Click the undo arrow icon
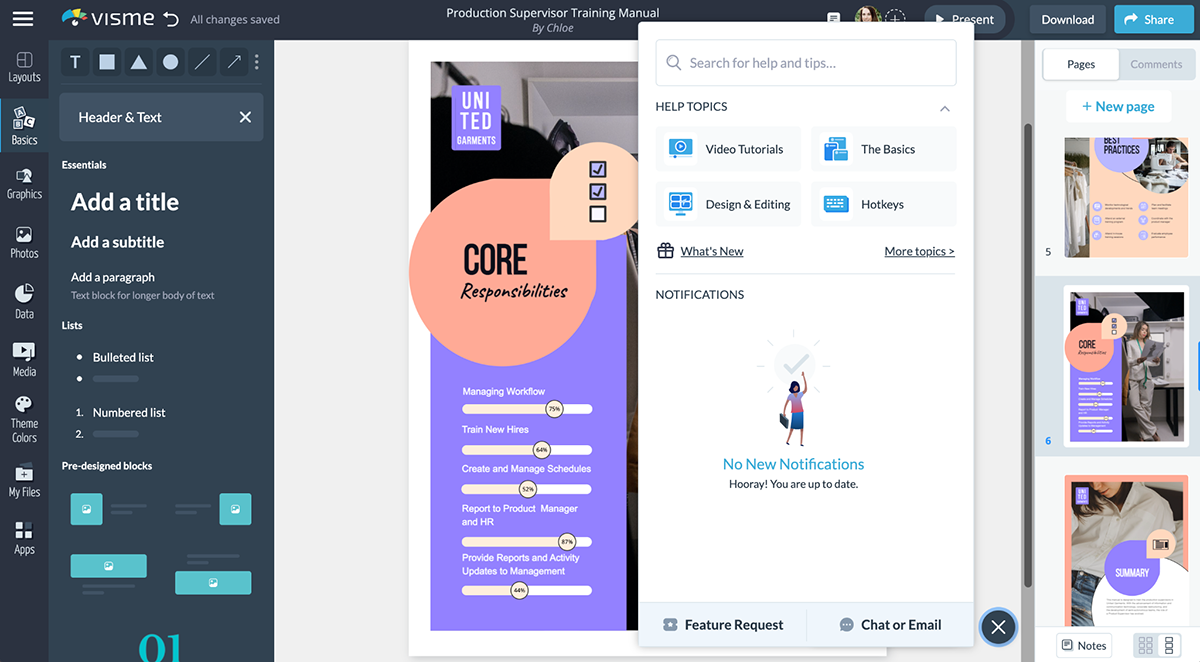Viewport: 1200px width, 662px height. [x=171, y=19]
